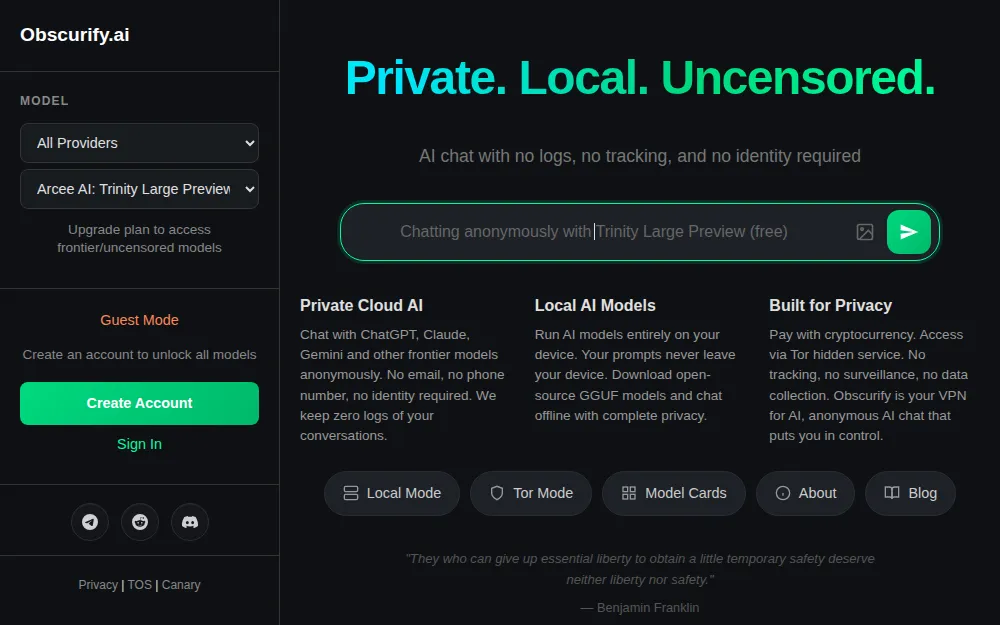Click the Obscurify.ai logo title
1000x625 pixels.
tap(75, 35)
